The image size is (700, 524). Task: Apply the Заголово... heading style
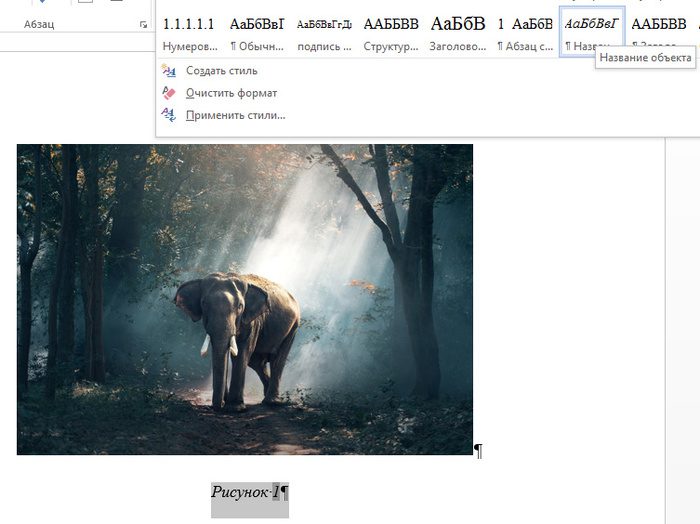458,33
